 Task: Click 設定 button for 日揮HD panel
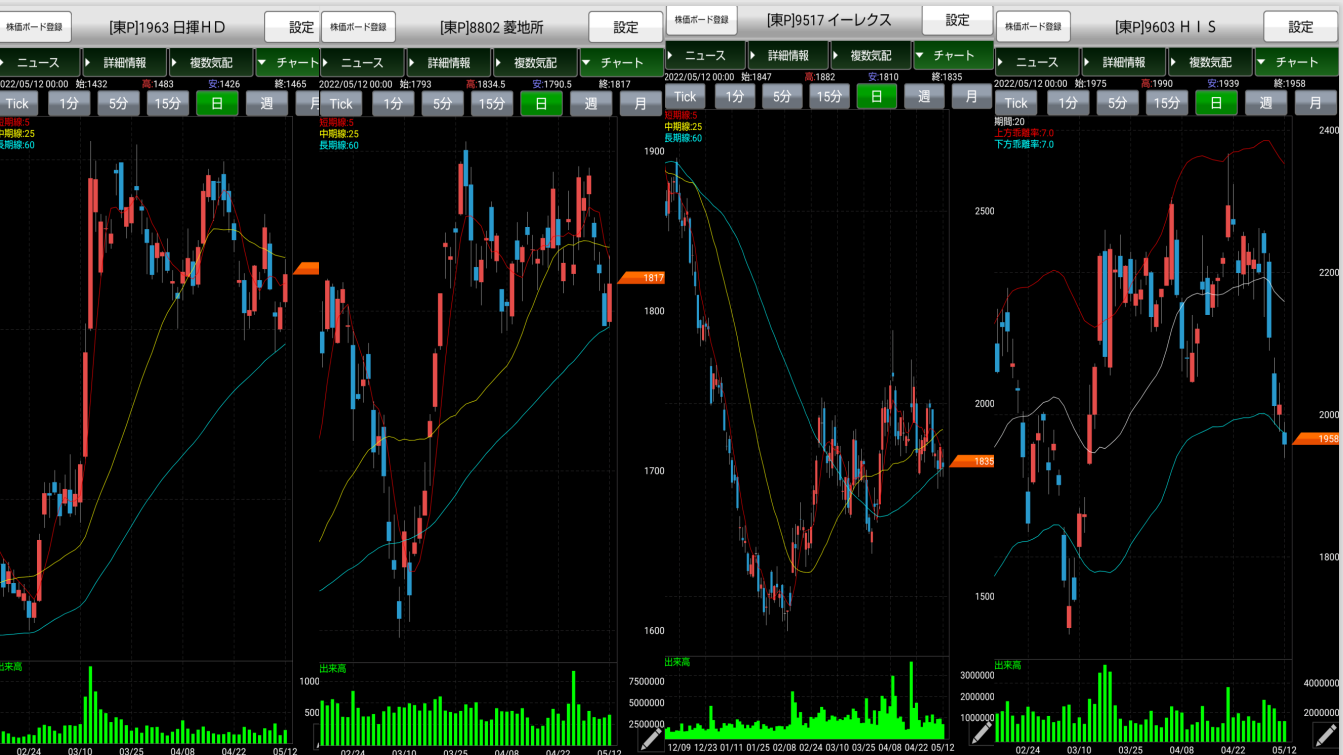301,27
